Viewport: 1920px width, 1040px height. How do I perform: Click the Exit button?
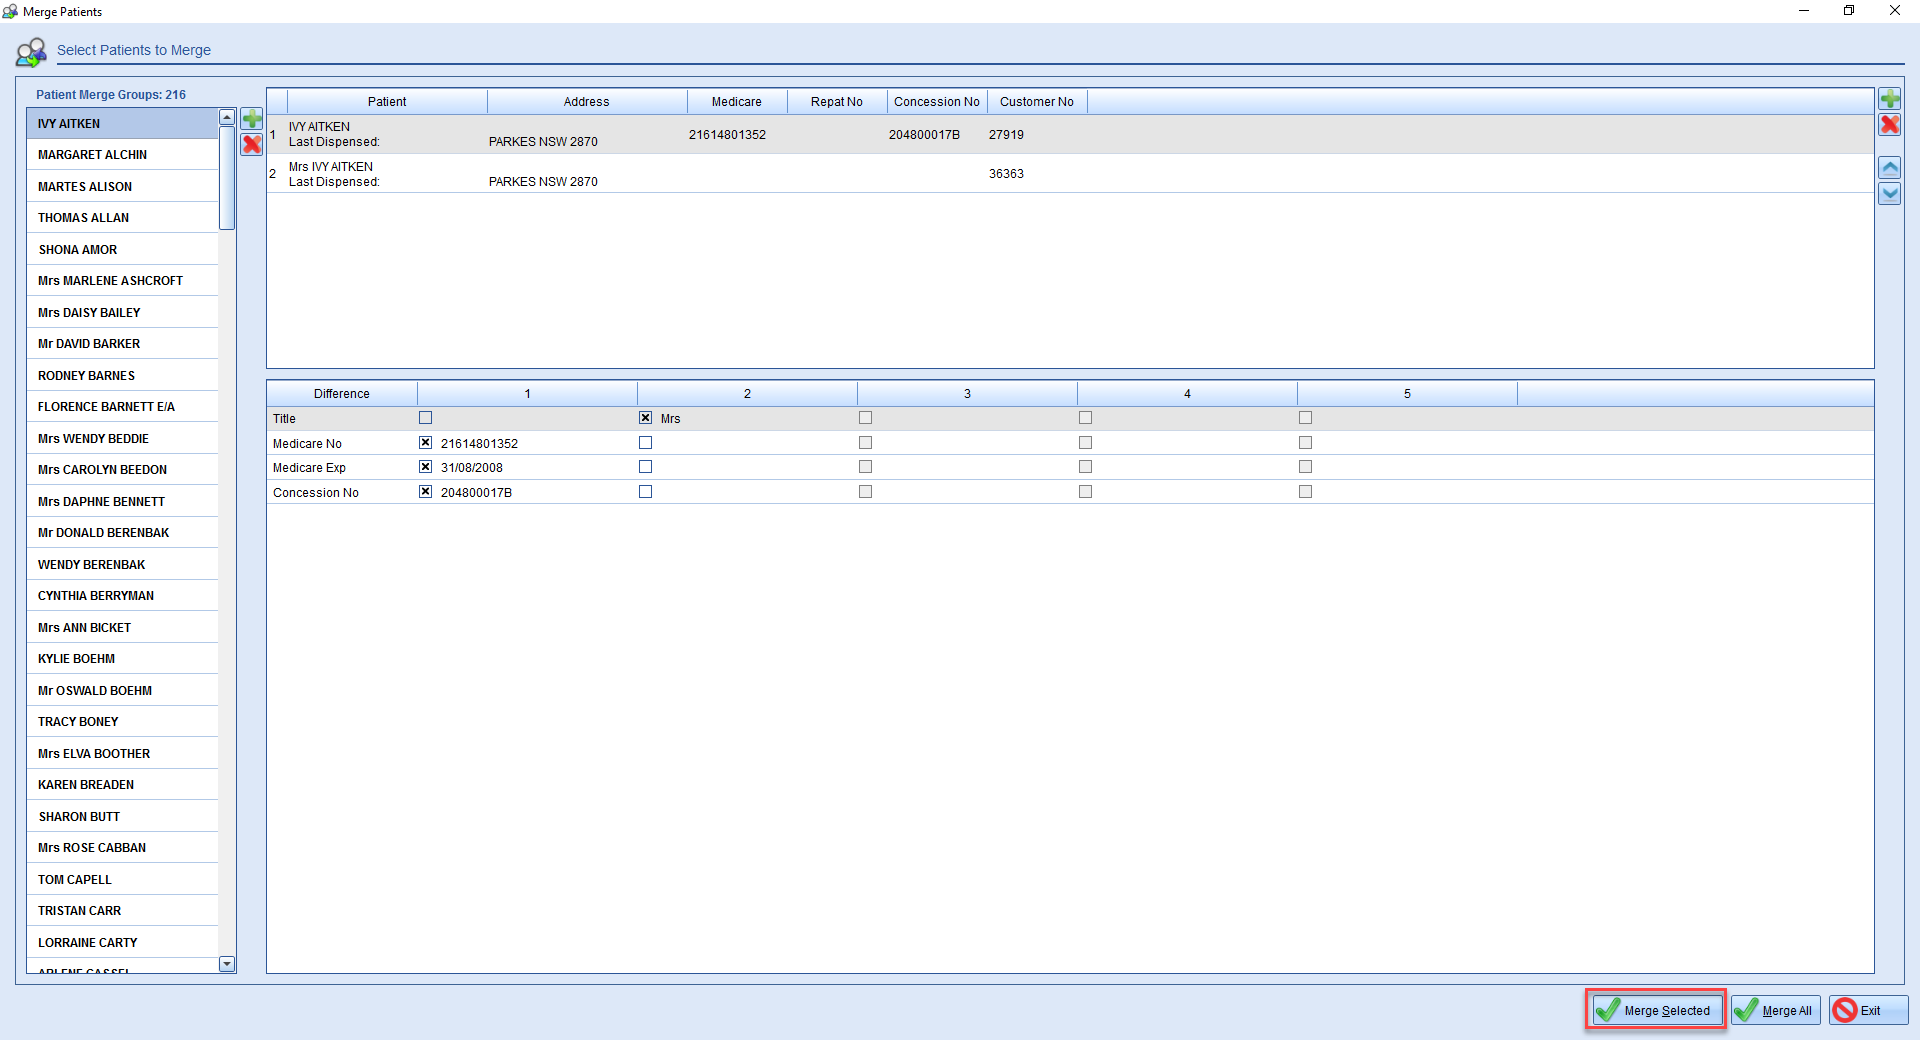point(1869,1010)
